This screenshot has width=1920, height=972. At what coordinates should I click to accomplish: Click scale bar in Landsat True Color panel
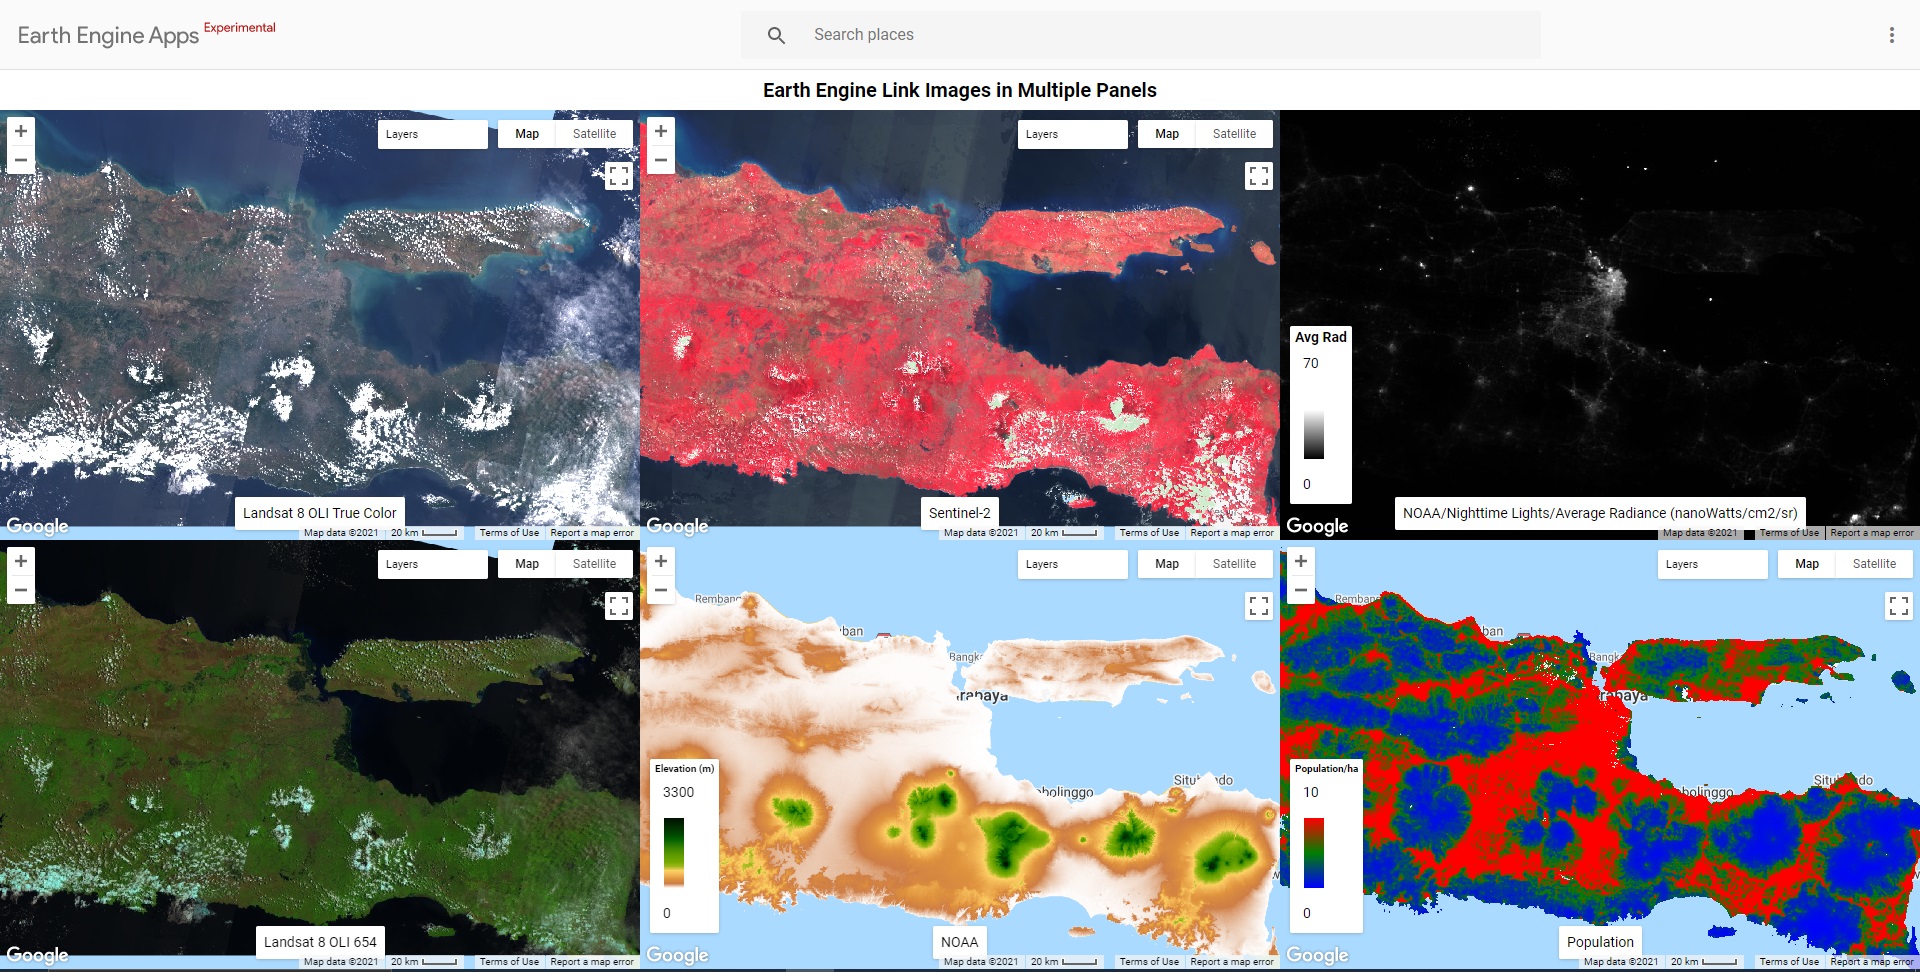tap(424, 533)
